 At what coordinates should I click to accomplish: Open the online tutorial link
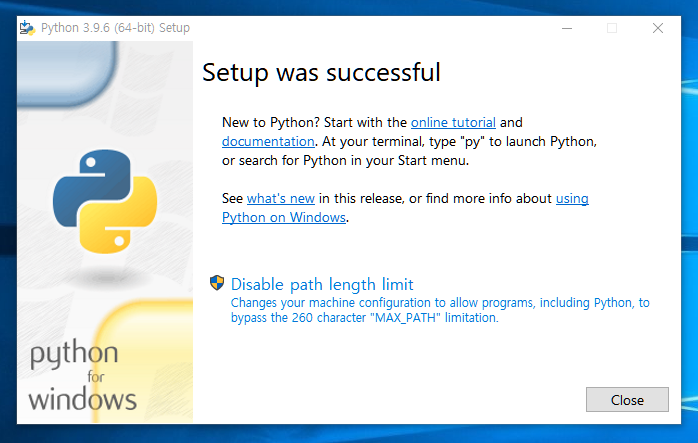tap(453, 122)
